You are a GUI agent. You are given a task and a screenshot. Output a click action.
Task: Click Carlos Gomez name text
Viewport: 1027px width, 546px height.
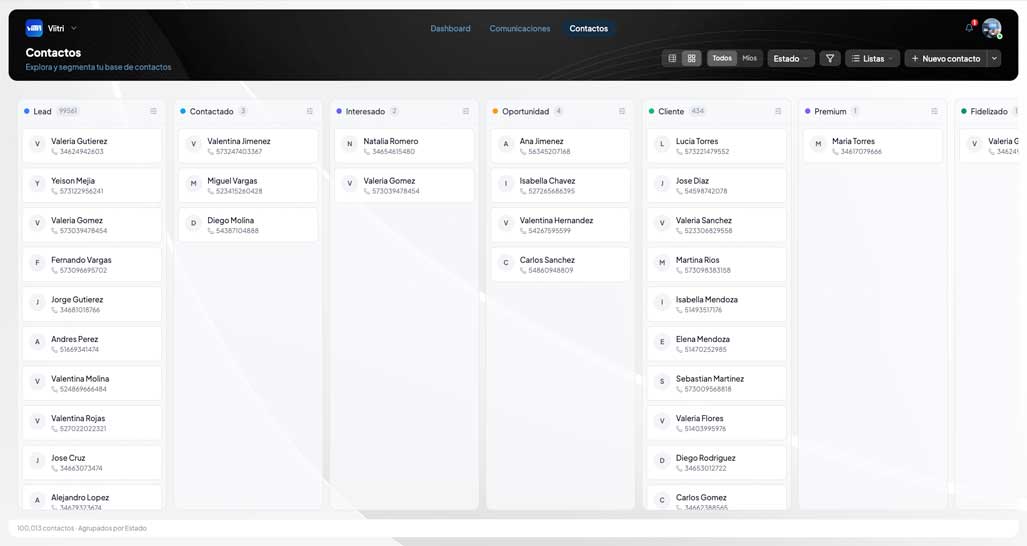click(701, 498)
